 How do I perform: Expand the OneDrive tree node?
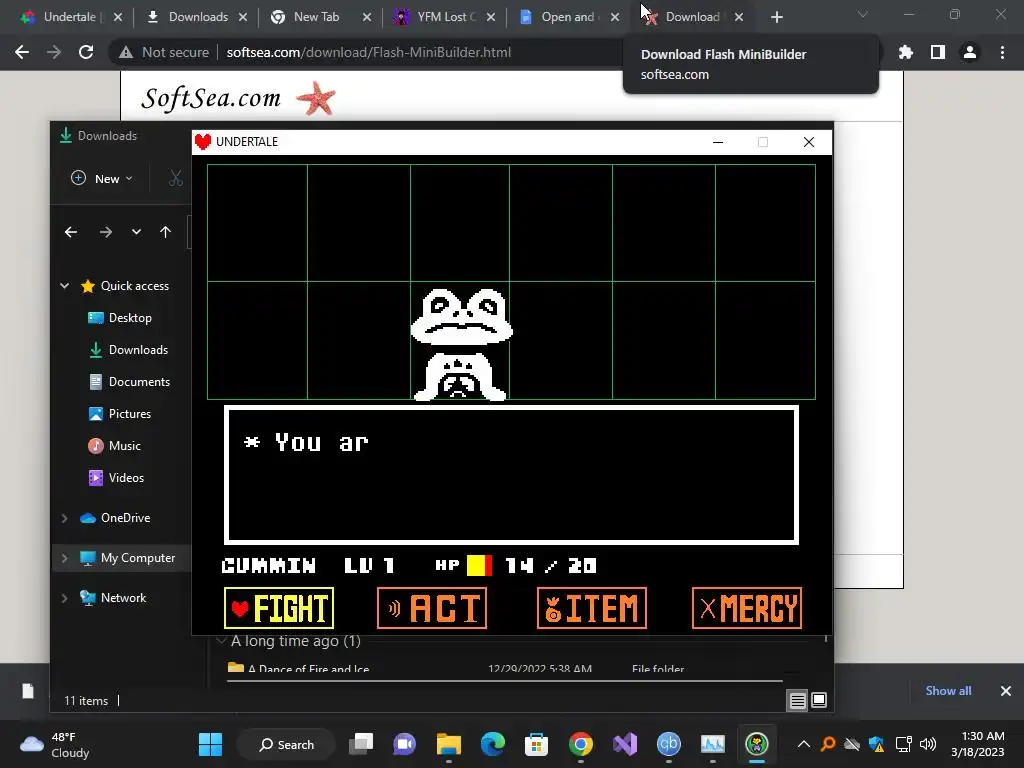(x=65, y=518)
